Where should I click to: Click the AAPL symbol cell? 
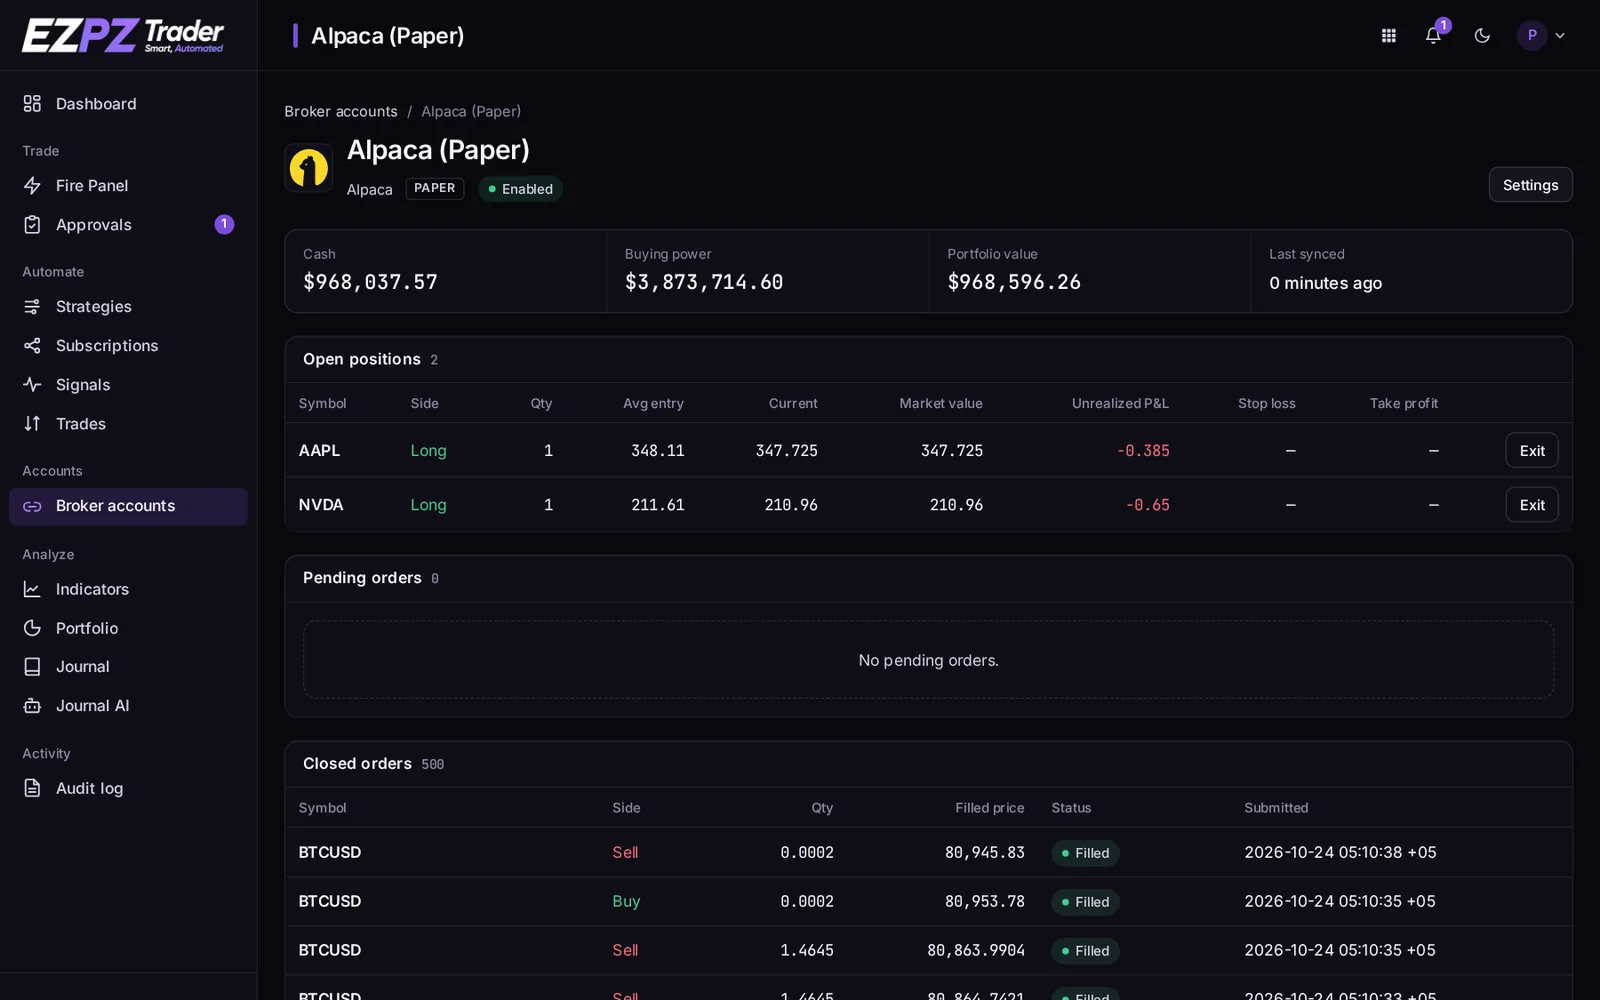point(319,450)
